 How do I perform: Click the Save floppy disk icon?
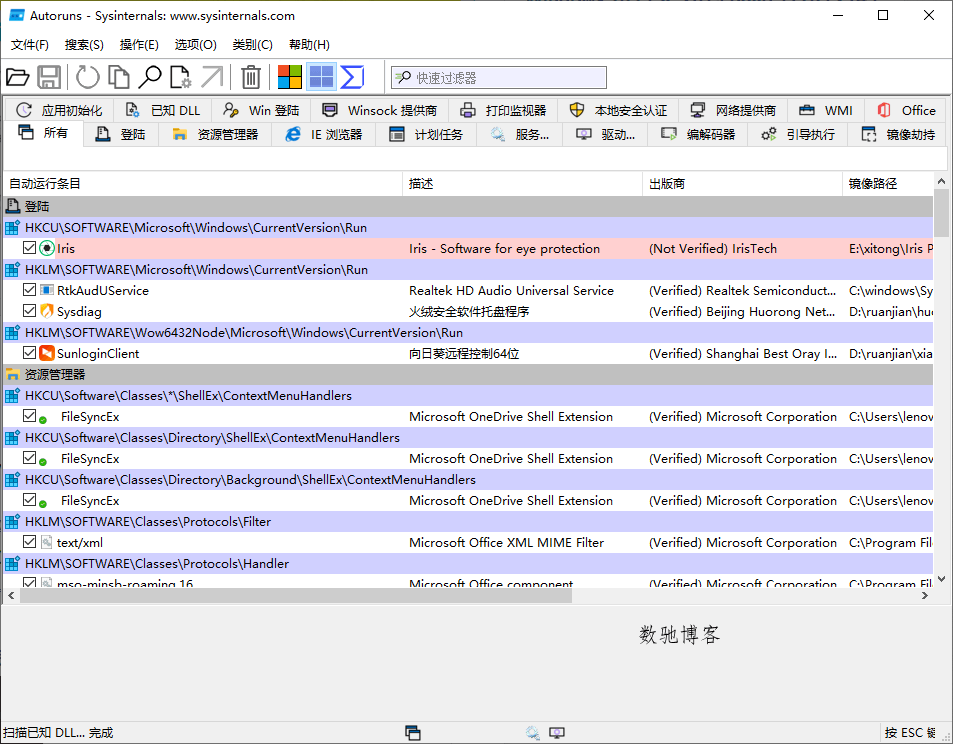49,77
